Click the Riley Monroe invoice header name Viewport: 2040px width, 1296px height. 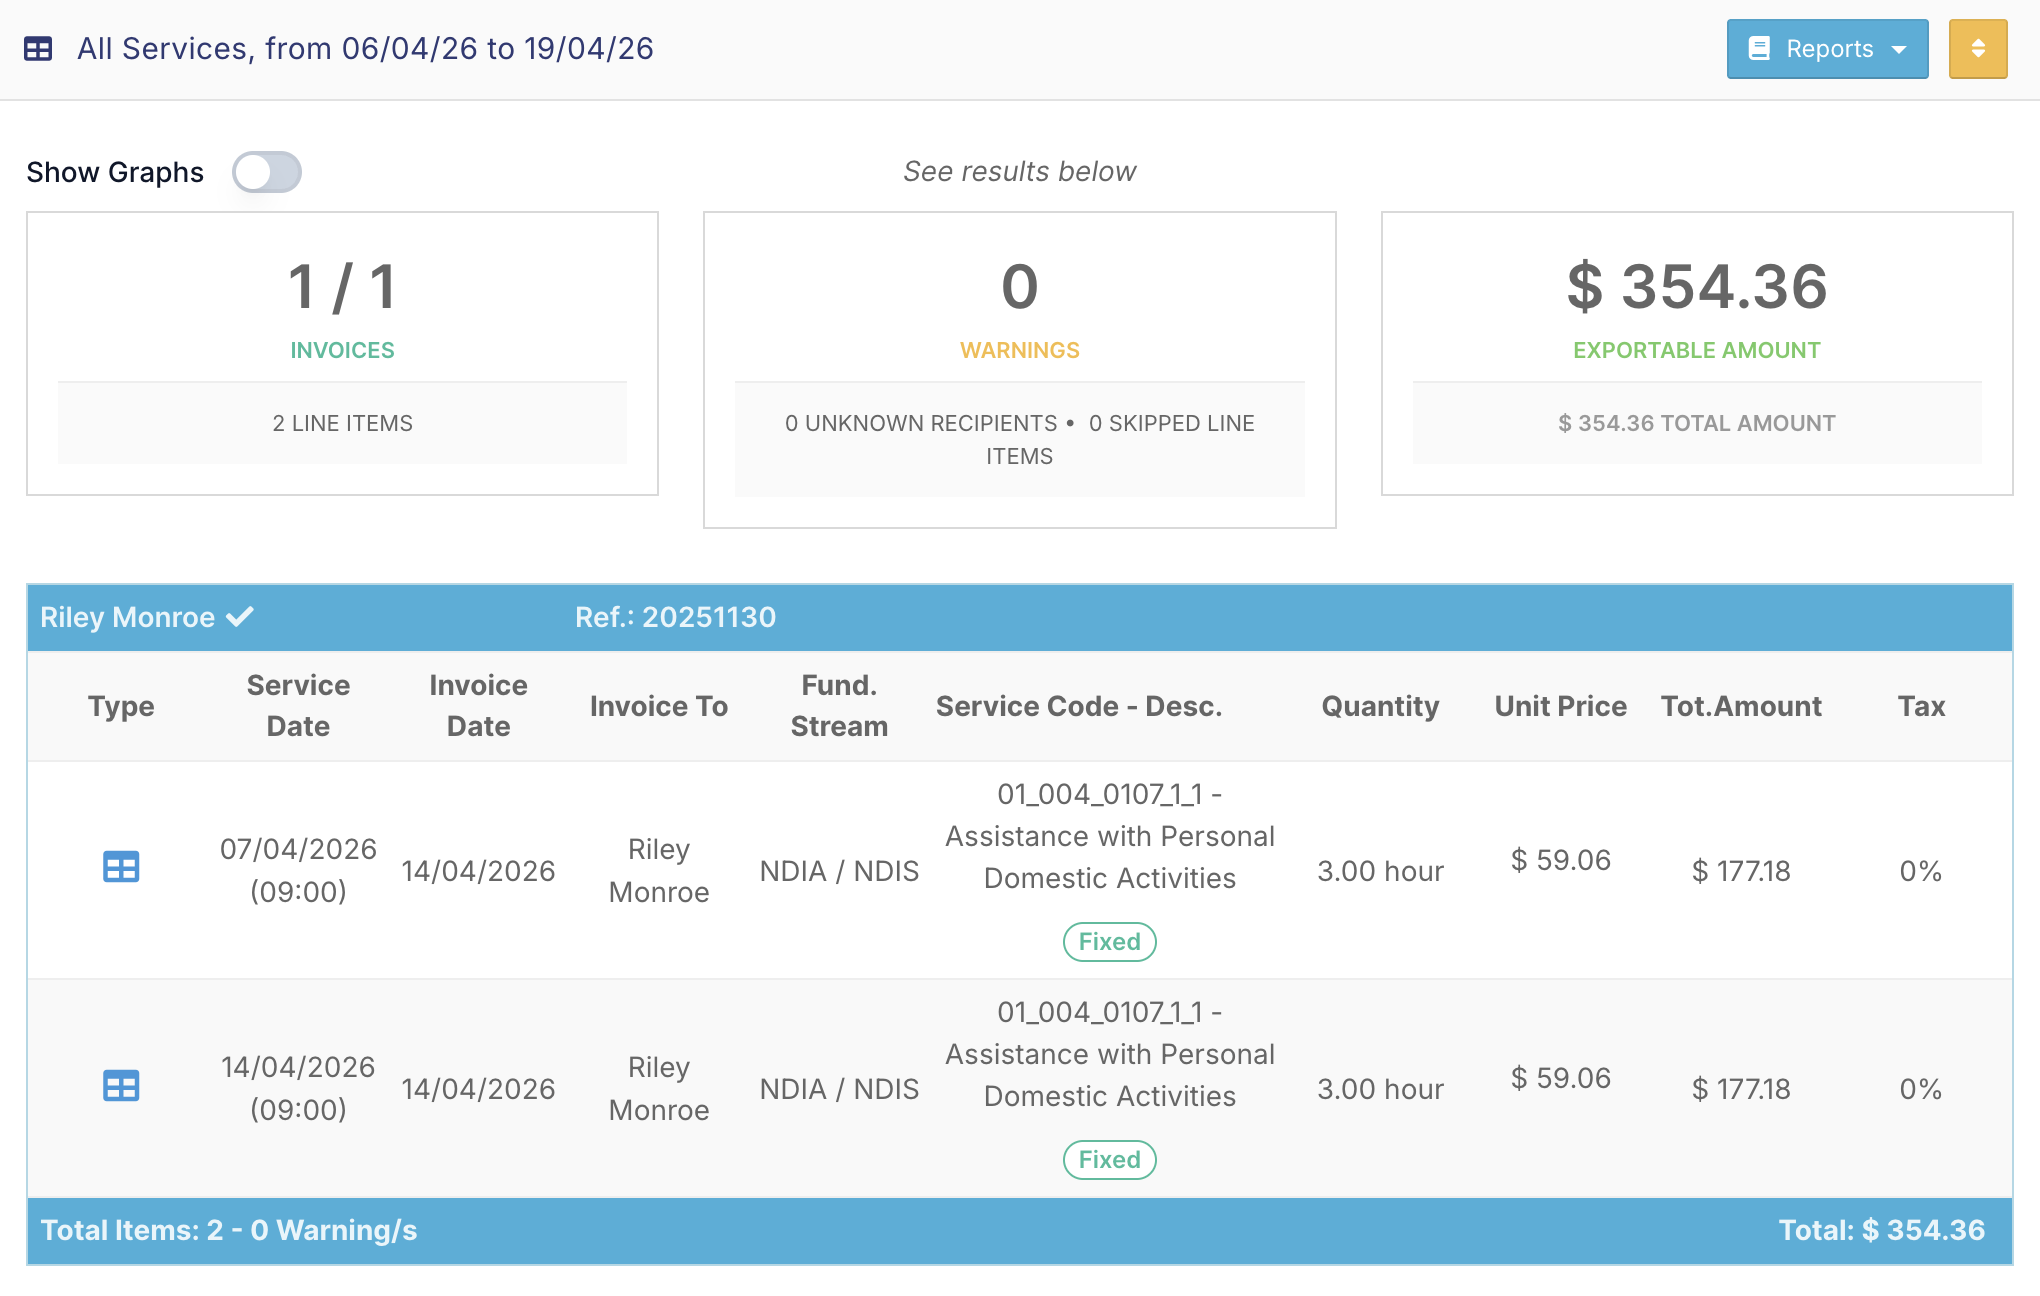pos(127,617)
